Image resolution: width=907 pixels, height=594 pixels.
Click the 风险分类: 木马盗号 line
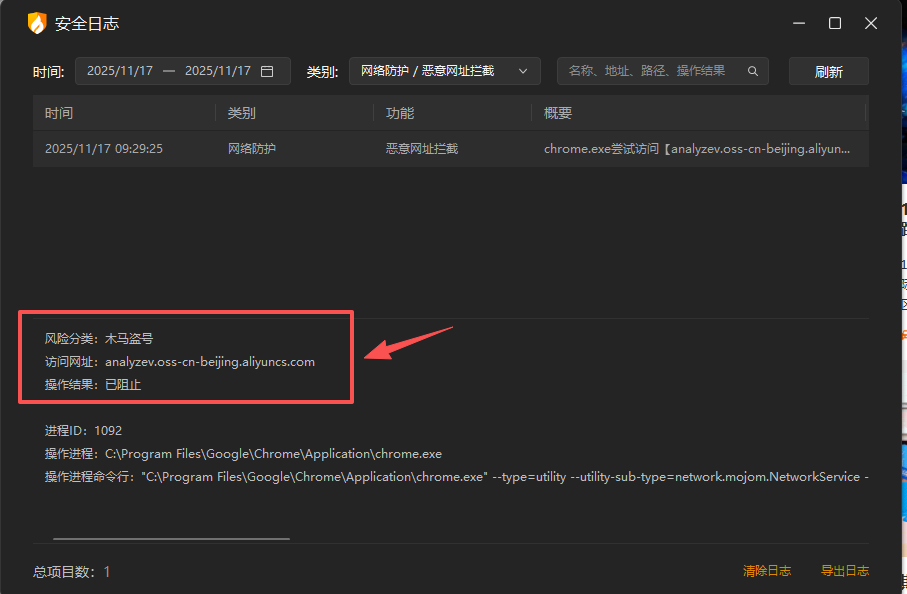pyautogui.click(x=99, y=338)
